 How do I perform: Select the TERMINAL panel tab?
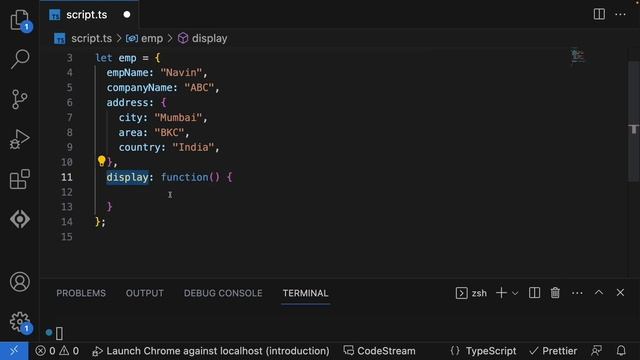pos(305,293)
